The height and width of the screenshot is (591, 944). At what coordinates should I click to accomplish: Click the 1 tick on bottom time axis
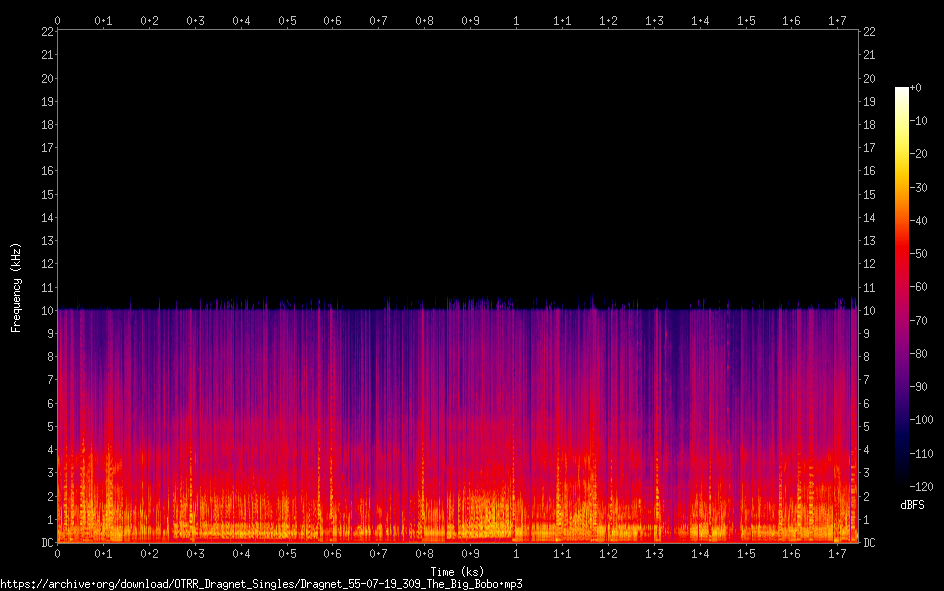[x=516, y=554]
